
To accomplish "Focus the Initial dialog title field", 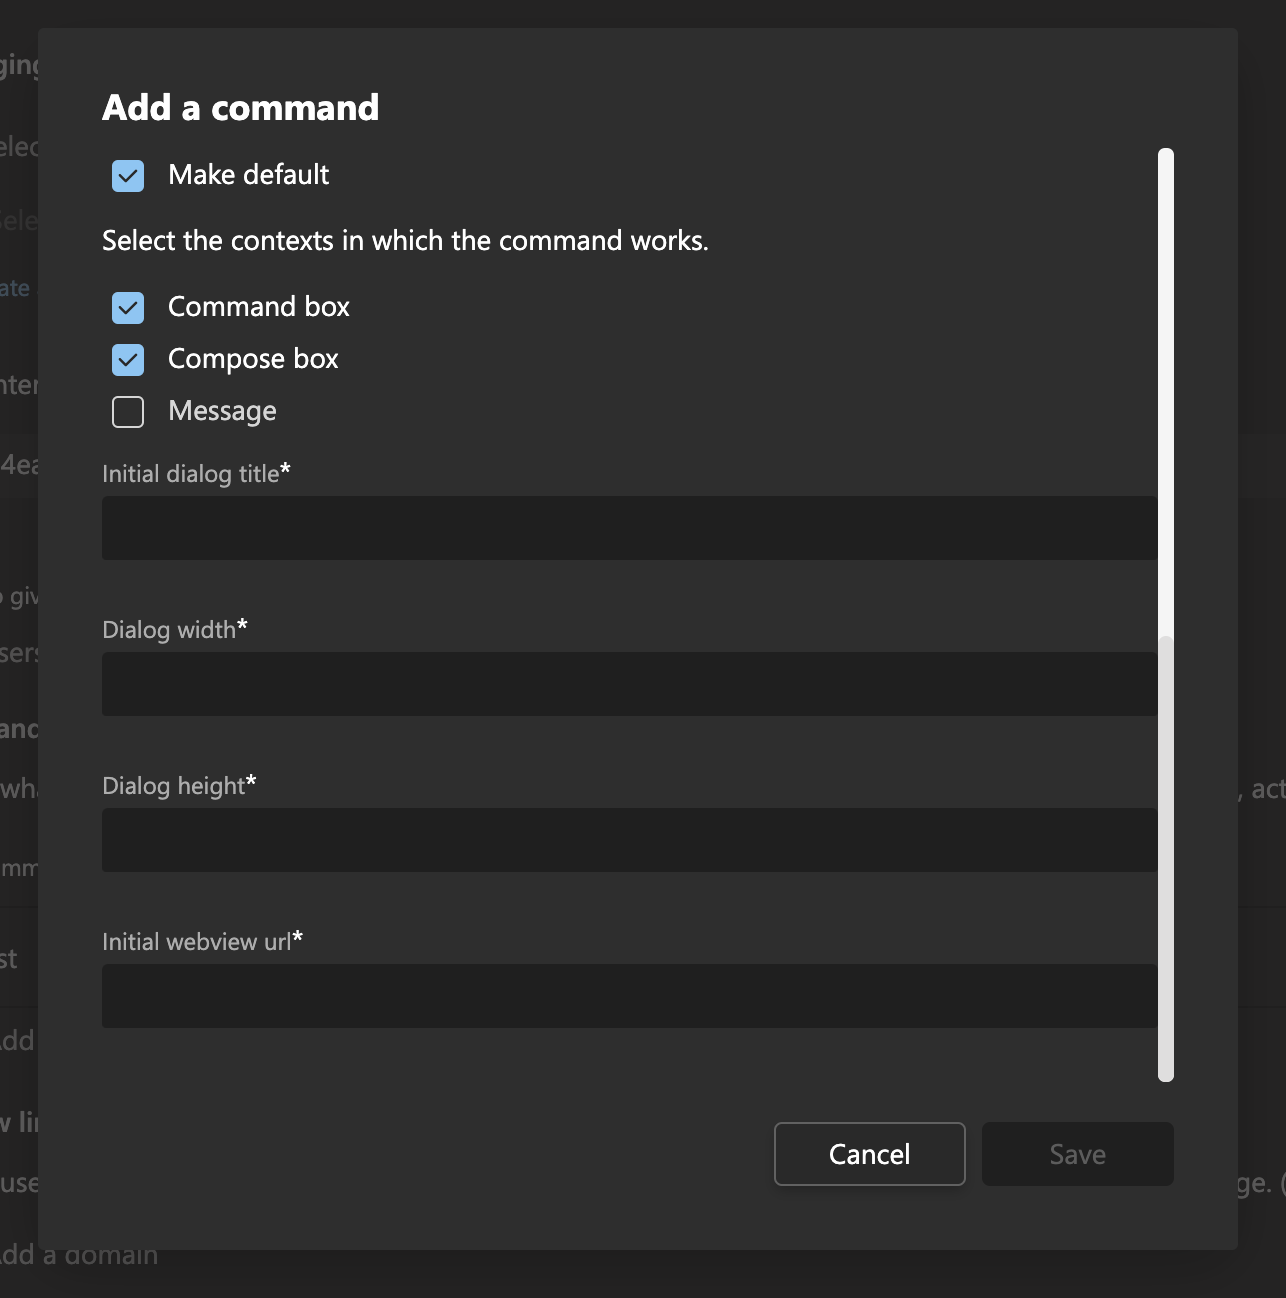I will [x=630, y=528].
